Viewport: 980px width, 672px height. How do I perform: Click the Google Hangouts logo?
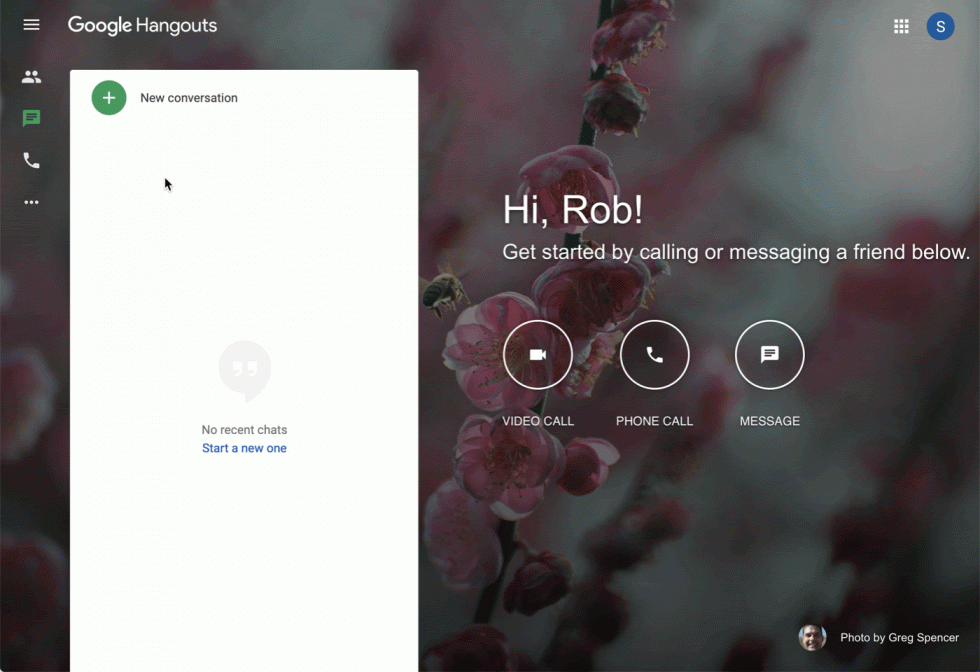[x=142, y=25]
